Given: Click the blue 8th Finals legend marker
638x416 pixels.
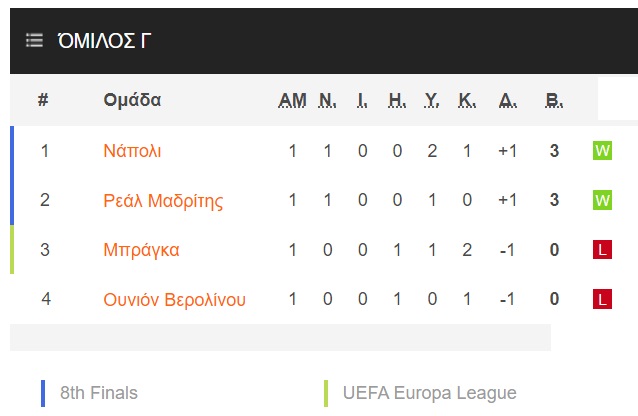Looking at the screenshot, I should pyautogui.click(x=43, y=393).
